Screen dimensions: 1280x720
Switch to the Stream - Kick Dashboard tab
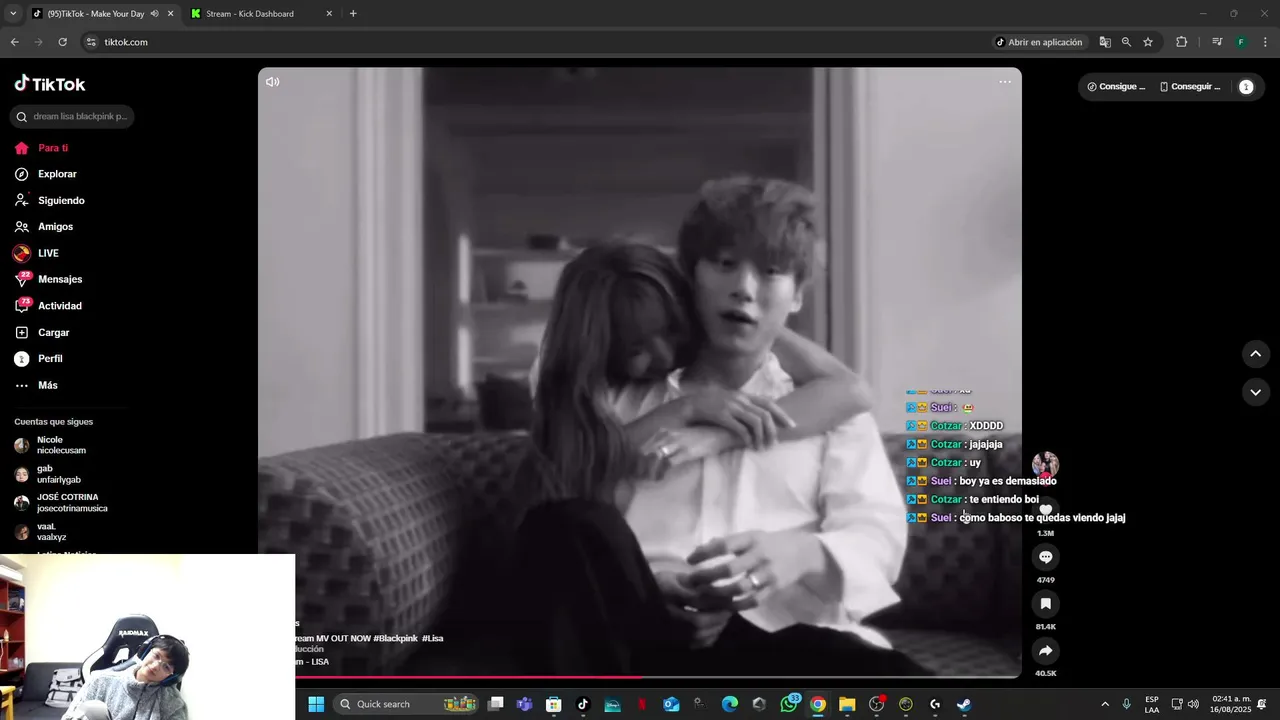[x=260, y=14]
